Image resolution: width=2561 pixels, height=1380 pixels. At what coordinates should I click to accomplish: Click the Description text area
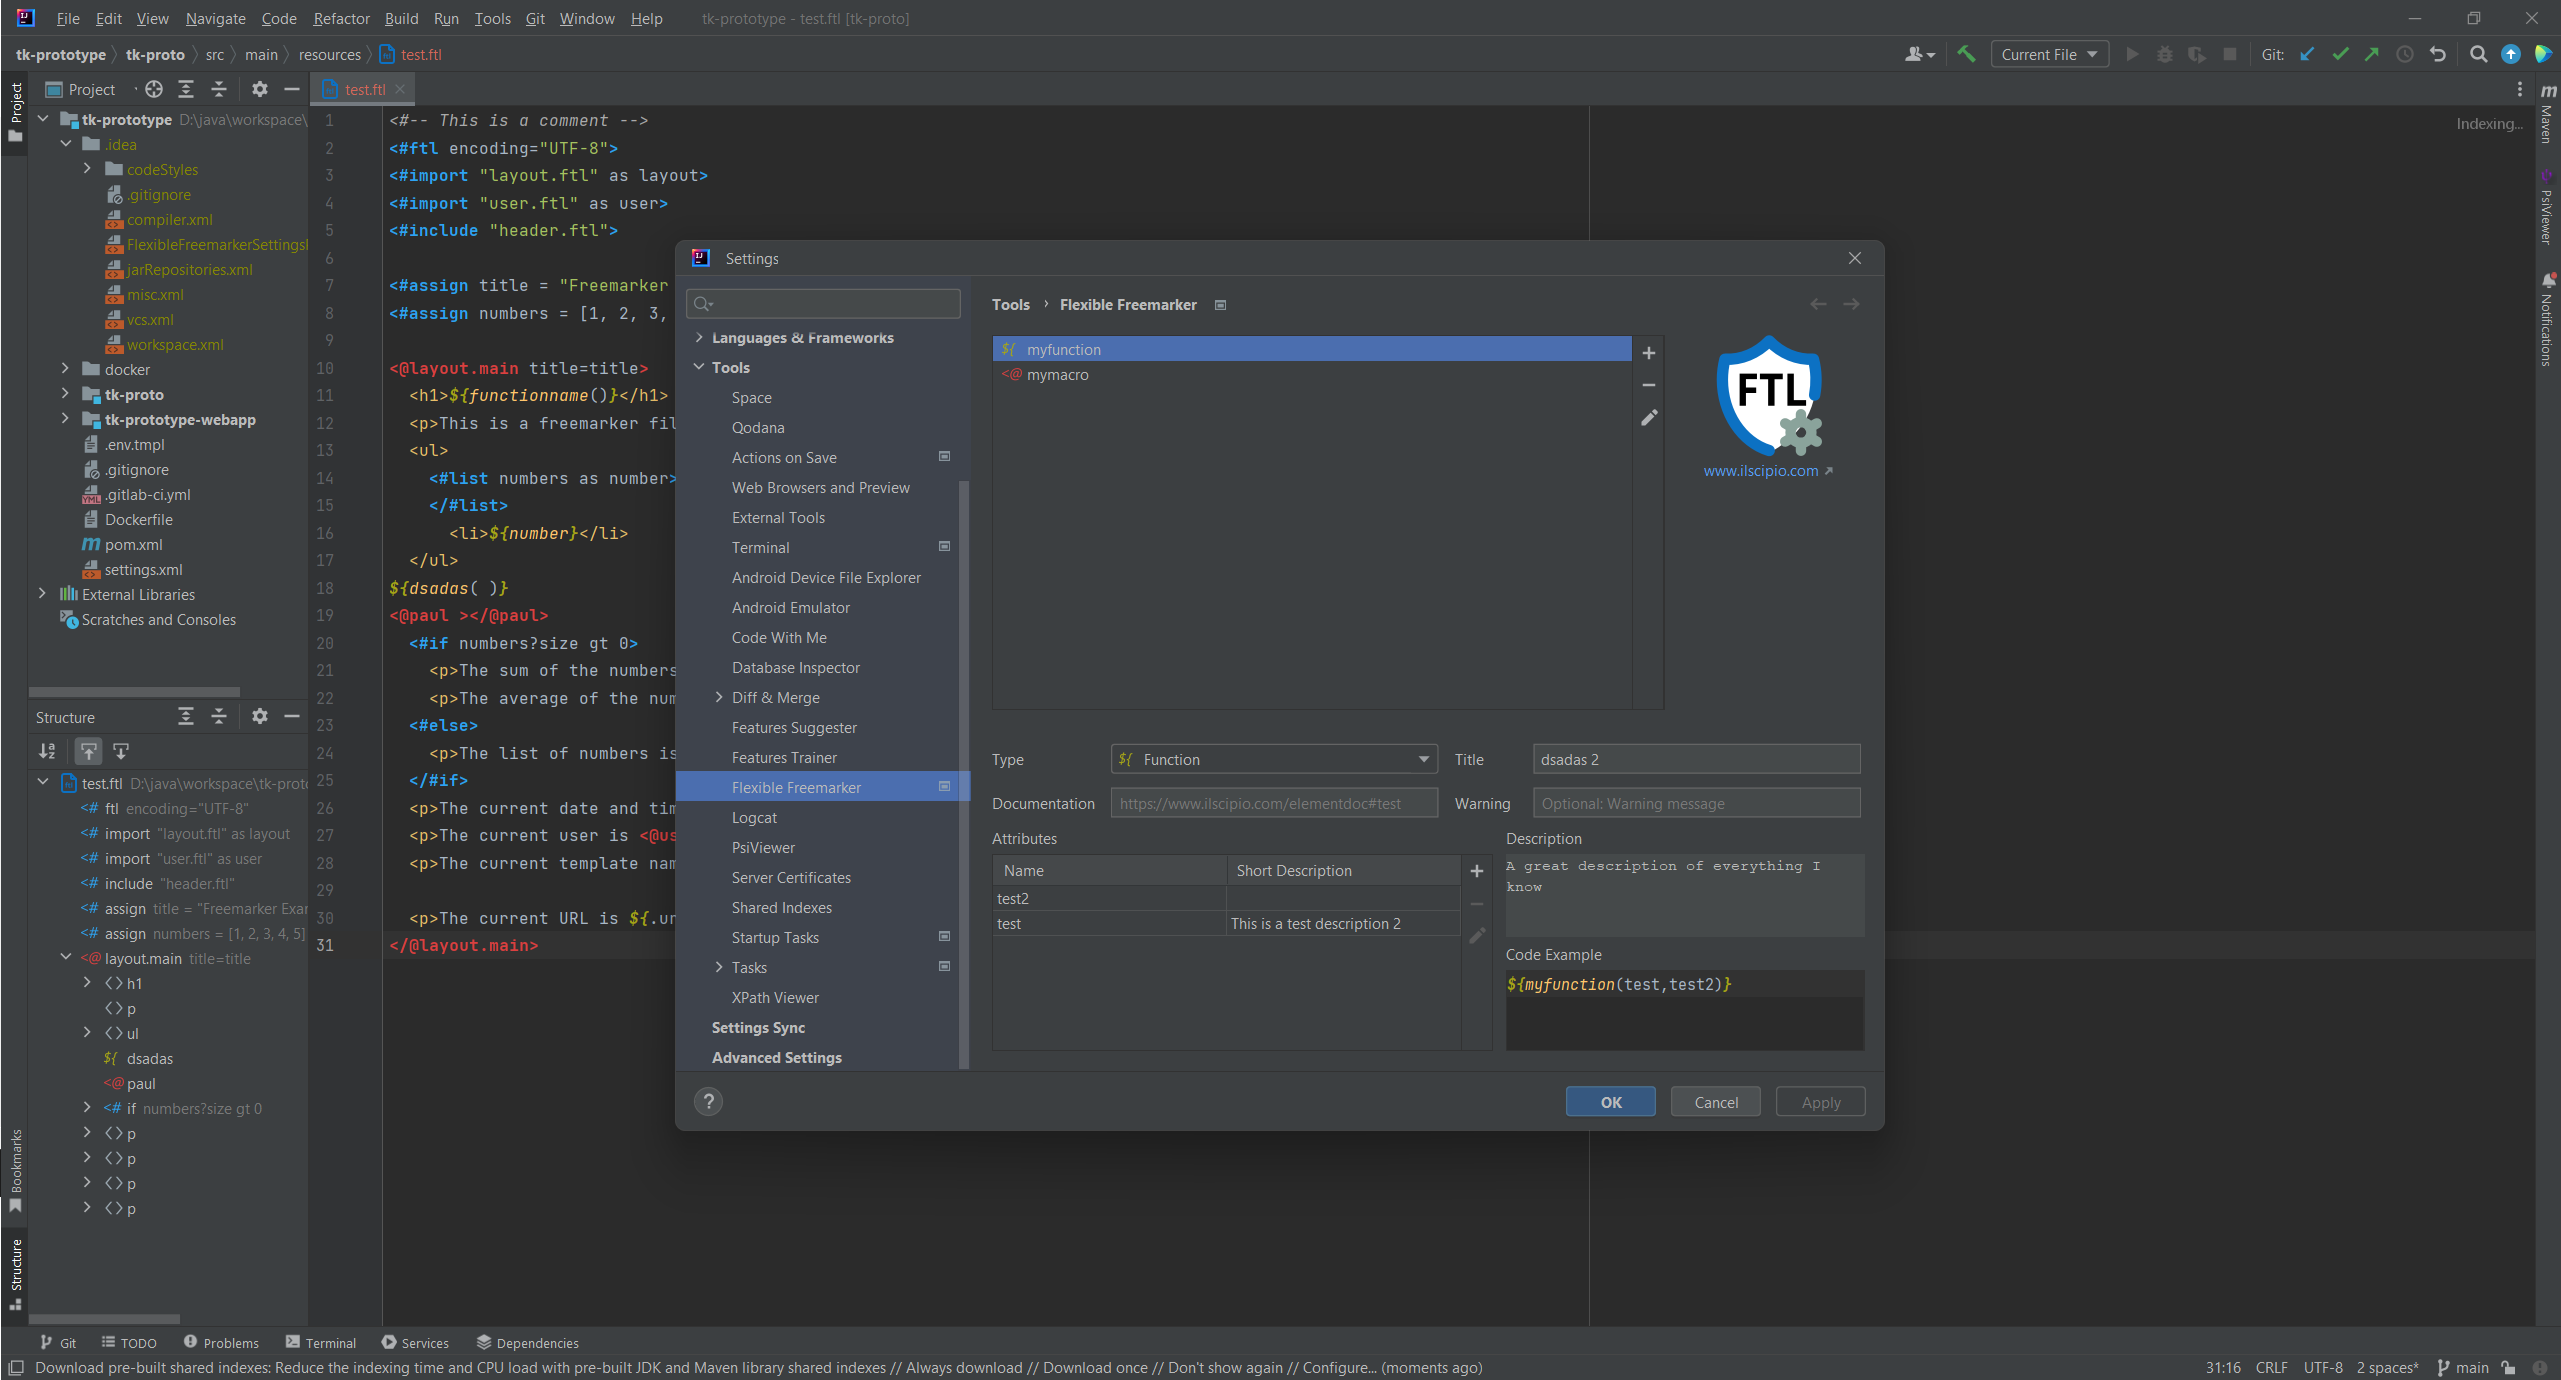tap(1684, 894)
